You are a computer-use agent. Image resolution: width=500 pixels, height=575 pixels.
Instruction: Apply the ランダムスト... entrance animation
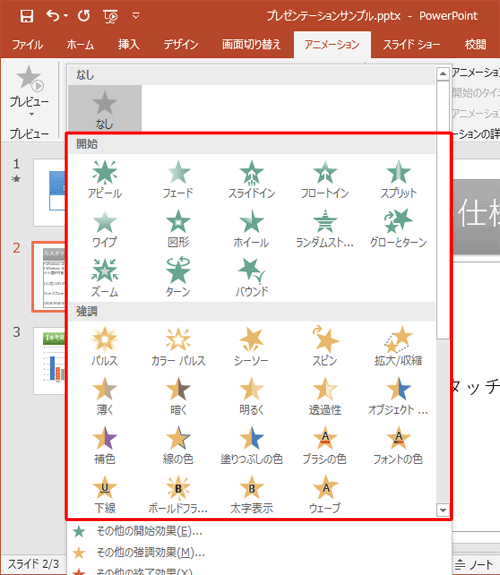[x=325, y=229]
